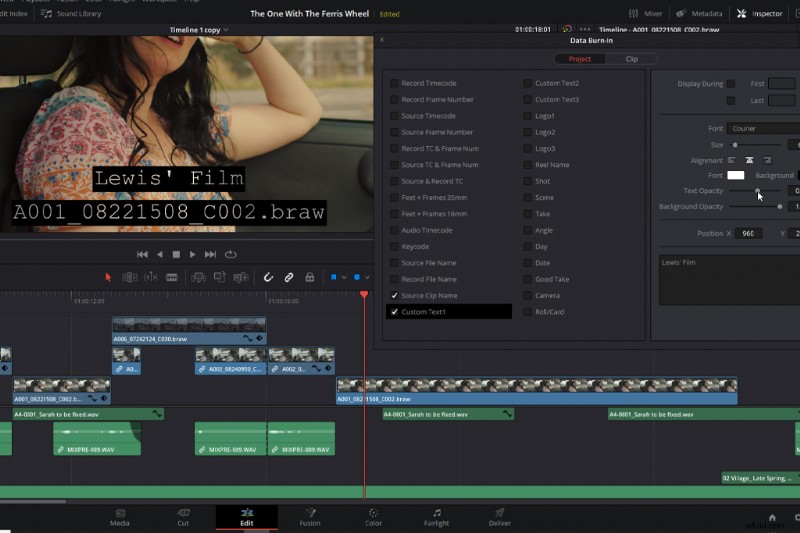Switch to the Project tab in Data Burn-In
800x533 pixels.
pyautogui.click(x=580, y=59)
